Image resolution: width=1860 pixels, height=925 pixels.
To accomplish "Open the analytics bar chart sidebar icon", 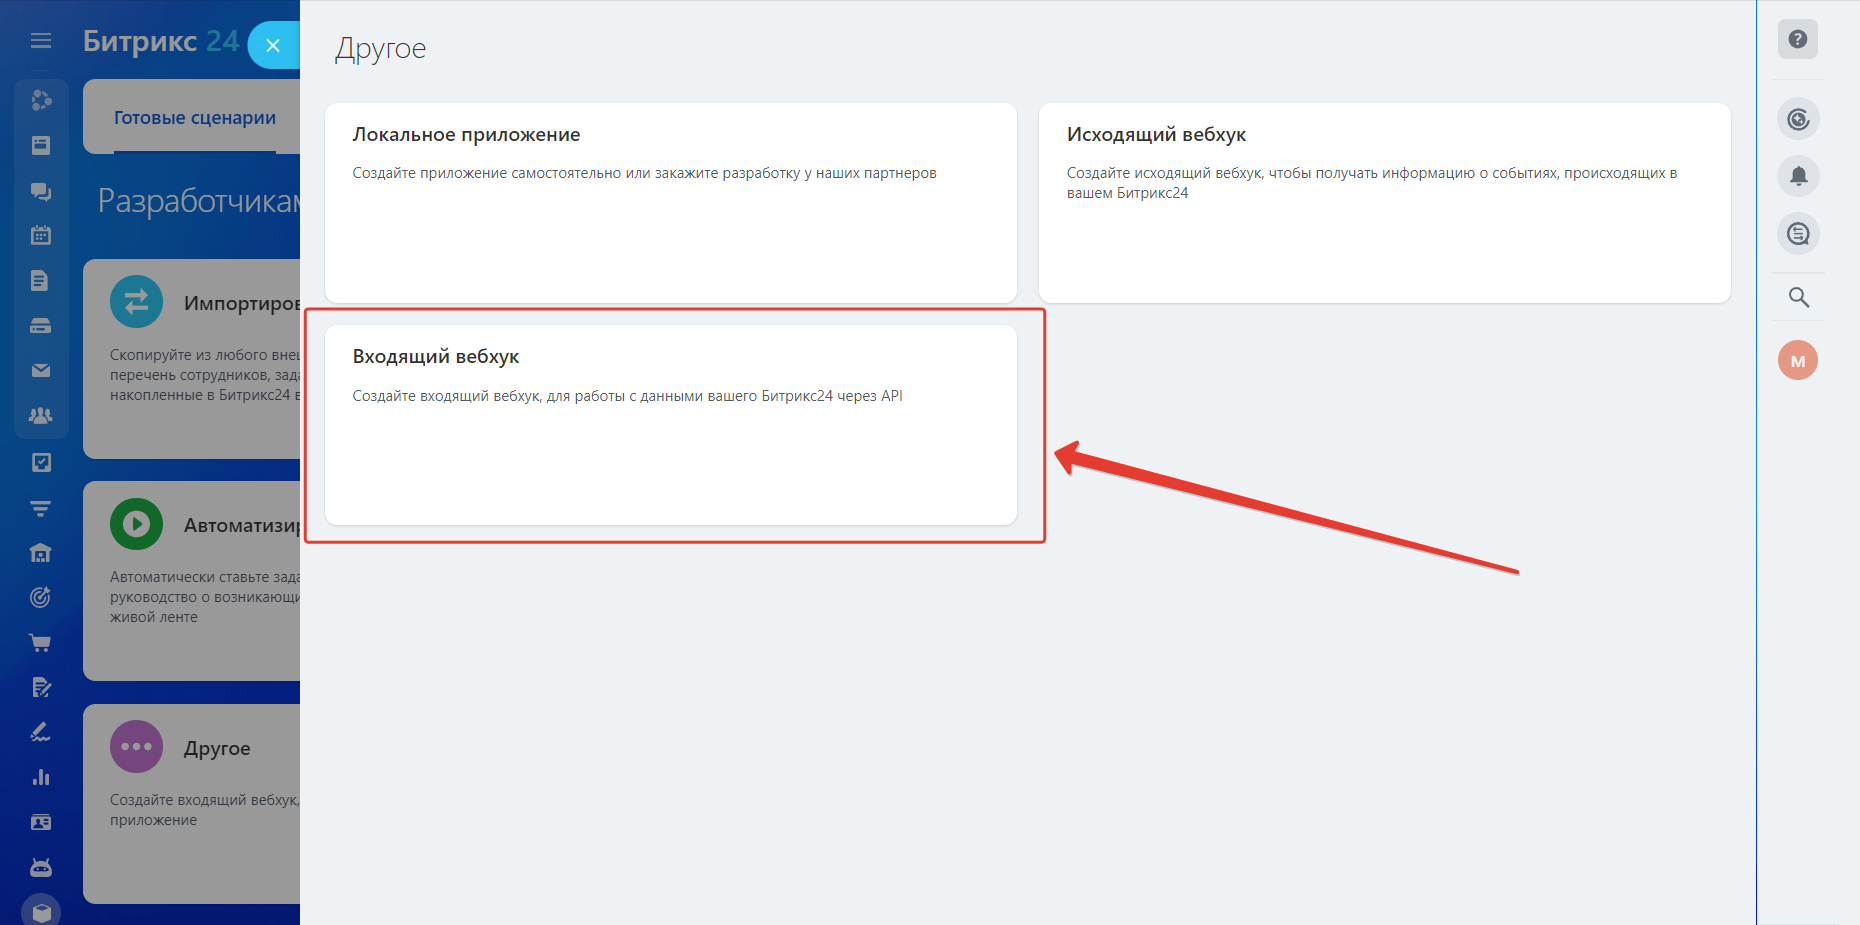I will pos(41,778).
